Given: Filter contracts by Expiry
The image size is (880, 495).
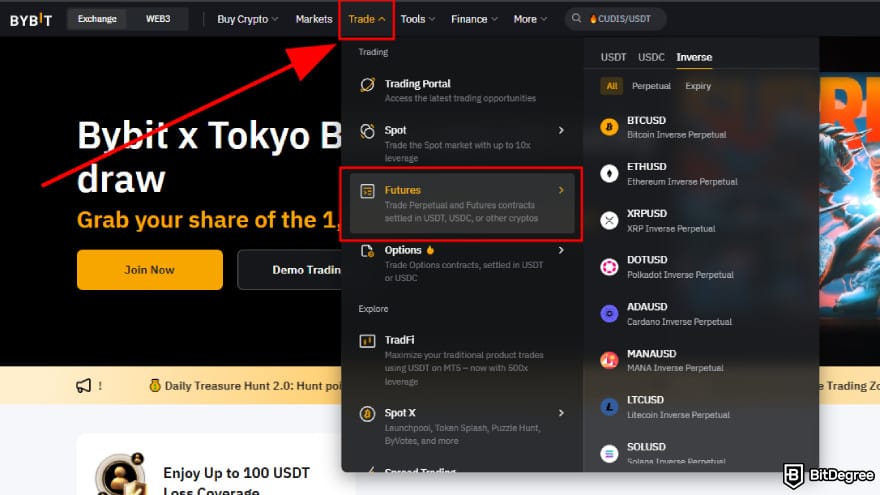Looking at the screenshot, I should pos(698,86).
